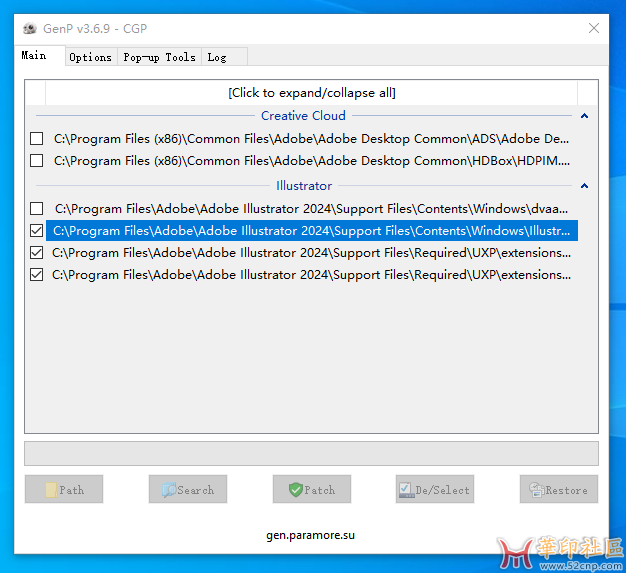The image size is (626, 573).
Task: Select the last UXP\extensions path row
Action: 312,275
